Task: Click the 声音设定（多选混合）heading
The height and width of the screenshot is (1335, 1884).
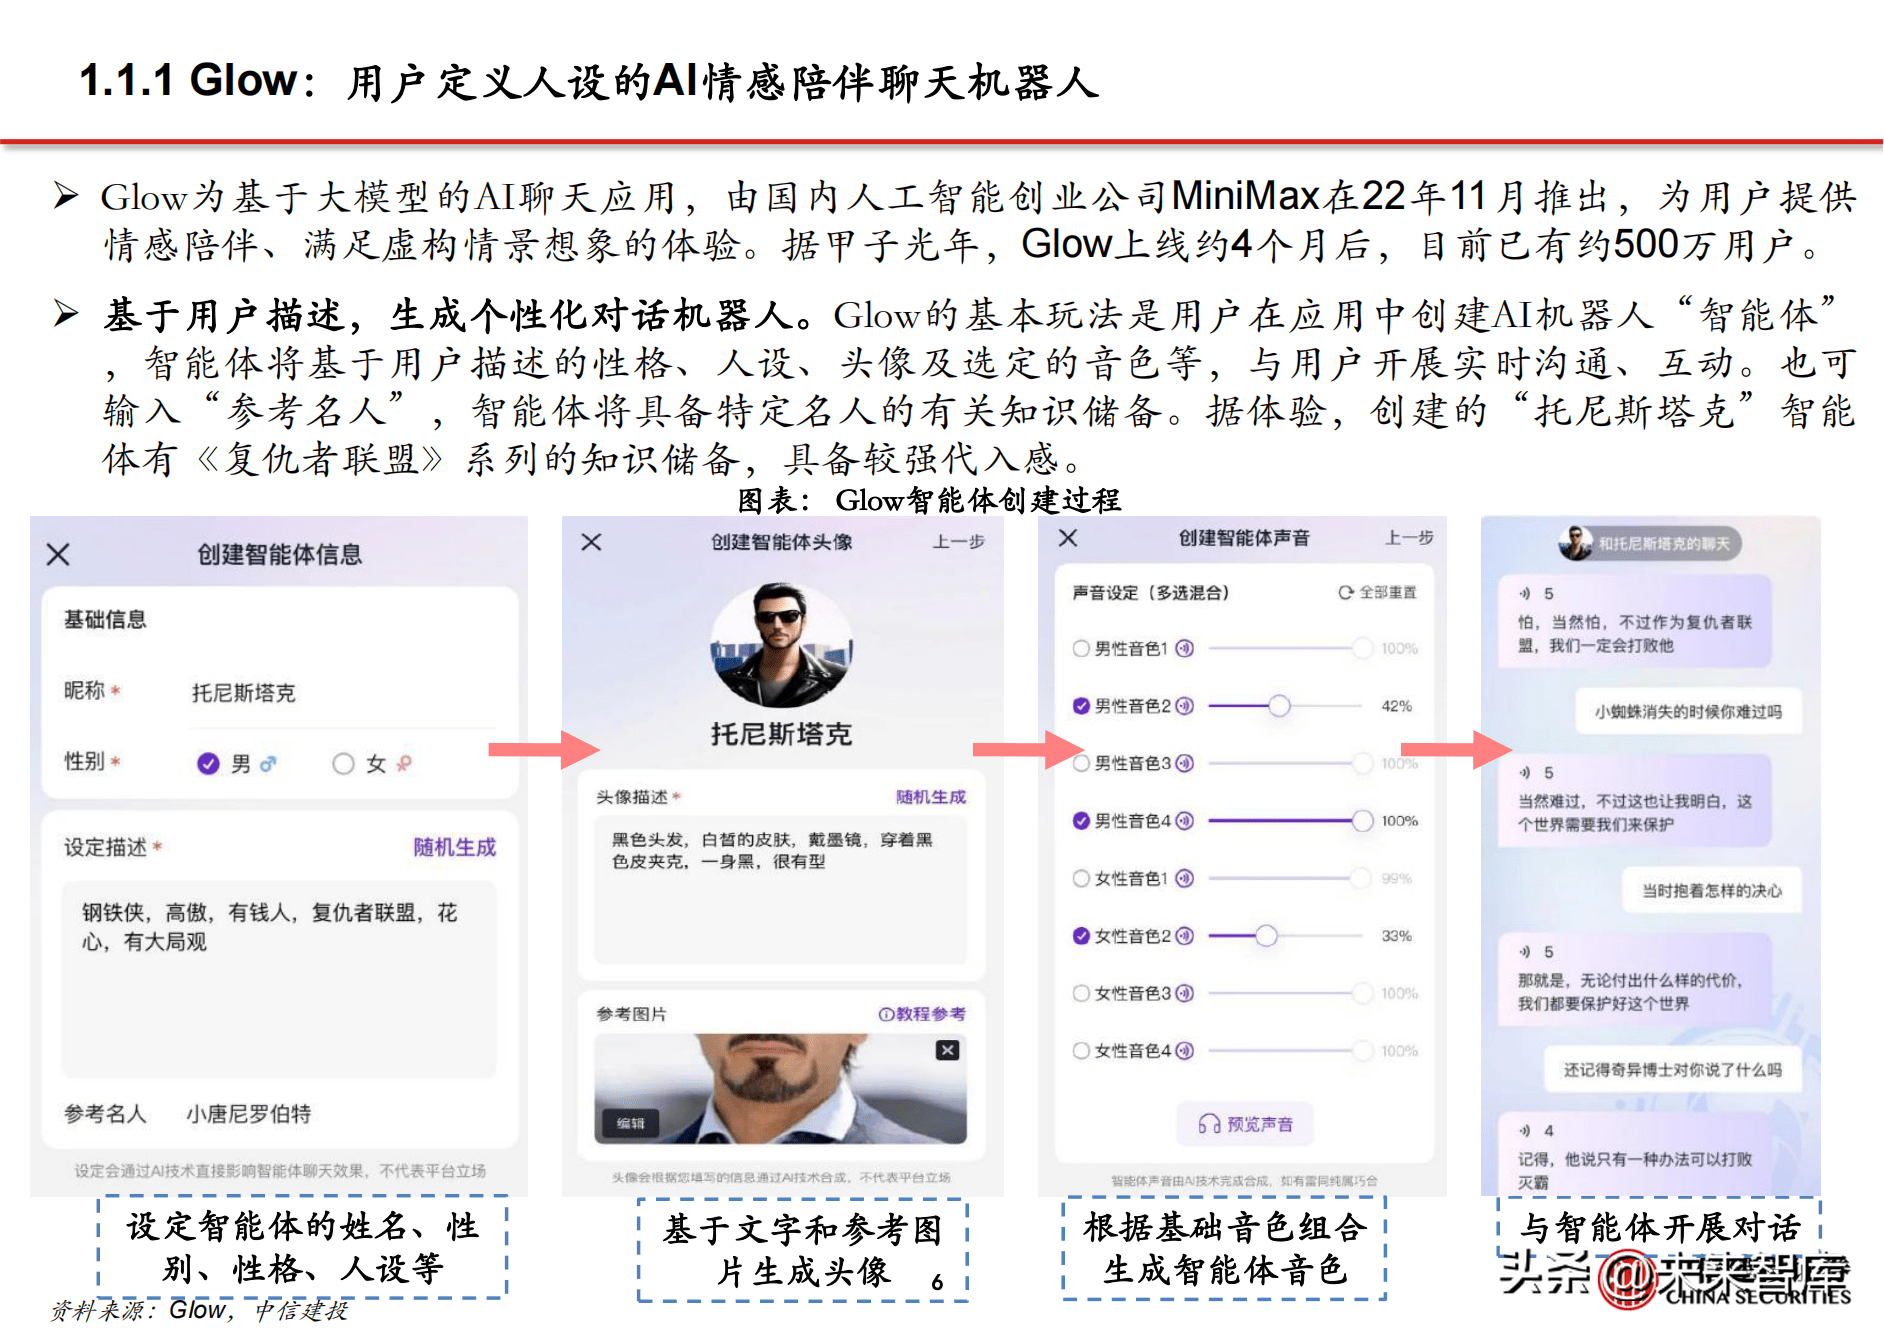Action: click(x=1150, y=592)
